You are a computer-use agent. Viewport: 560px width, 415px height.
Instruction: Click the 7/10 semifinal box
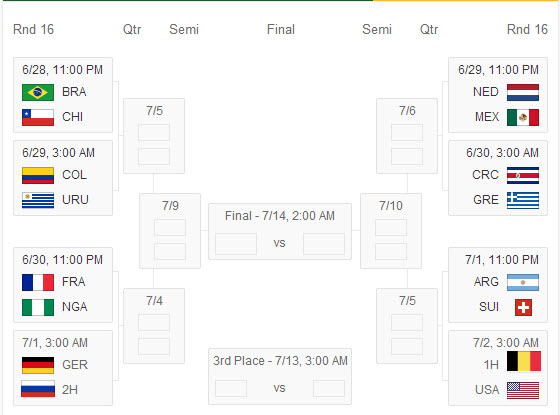(x=391, y=231)
